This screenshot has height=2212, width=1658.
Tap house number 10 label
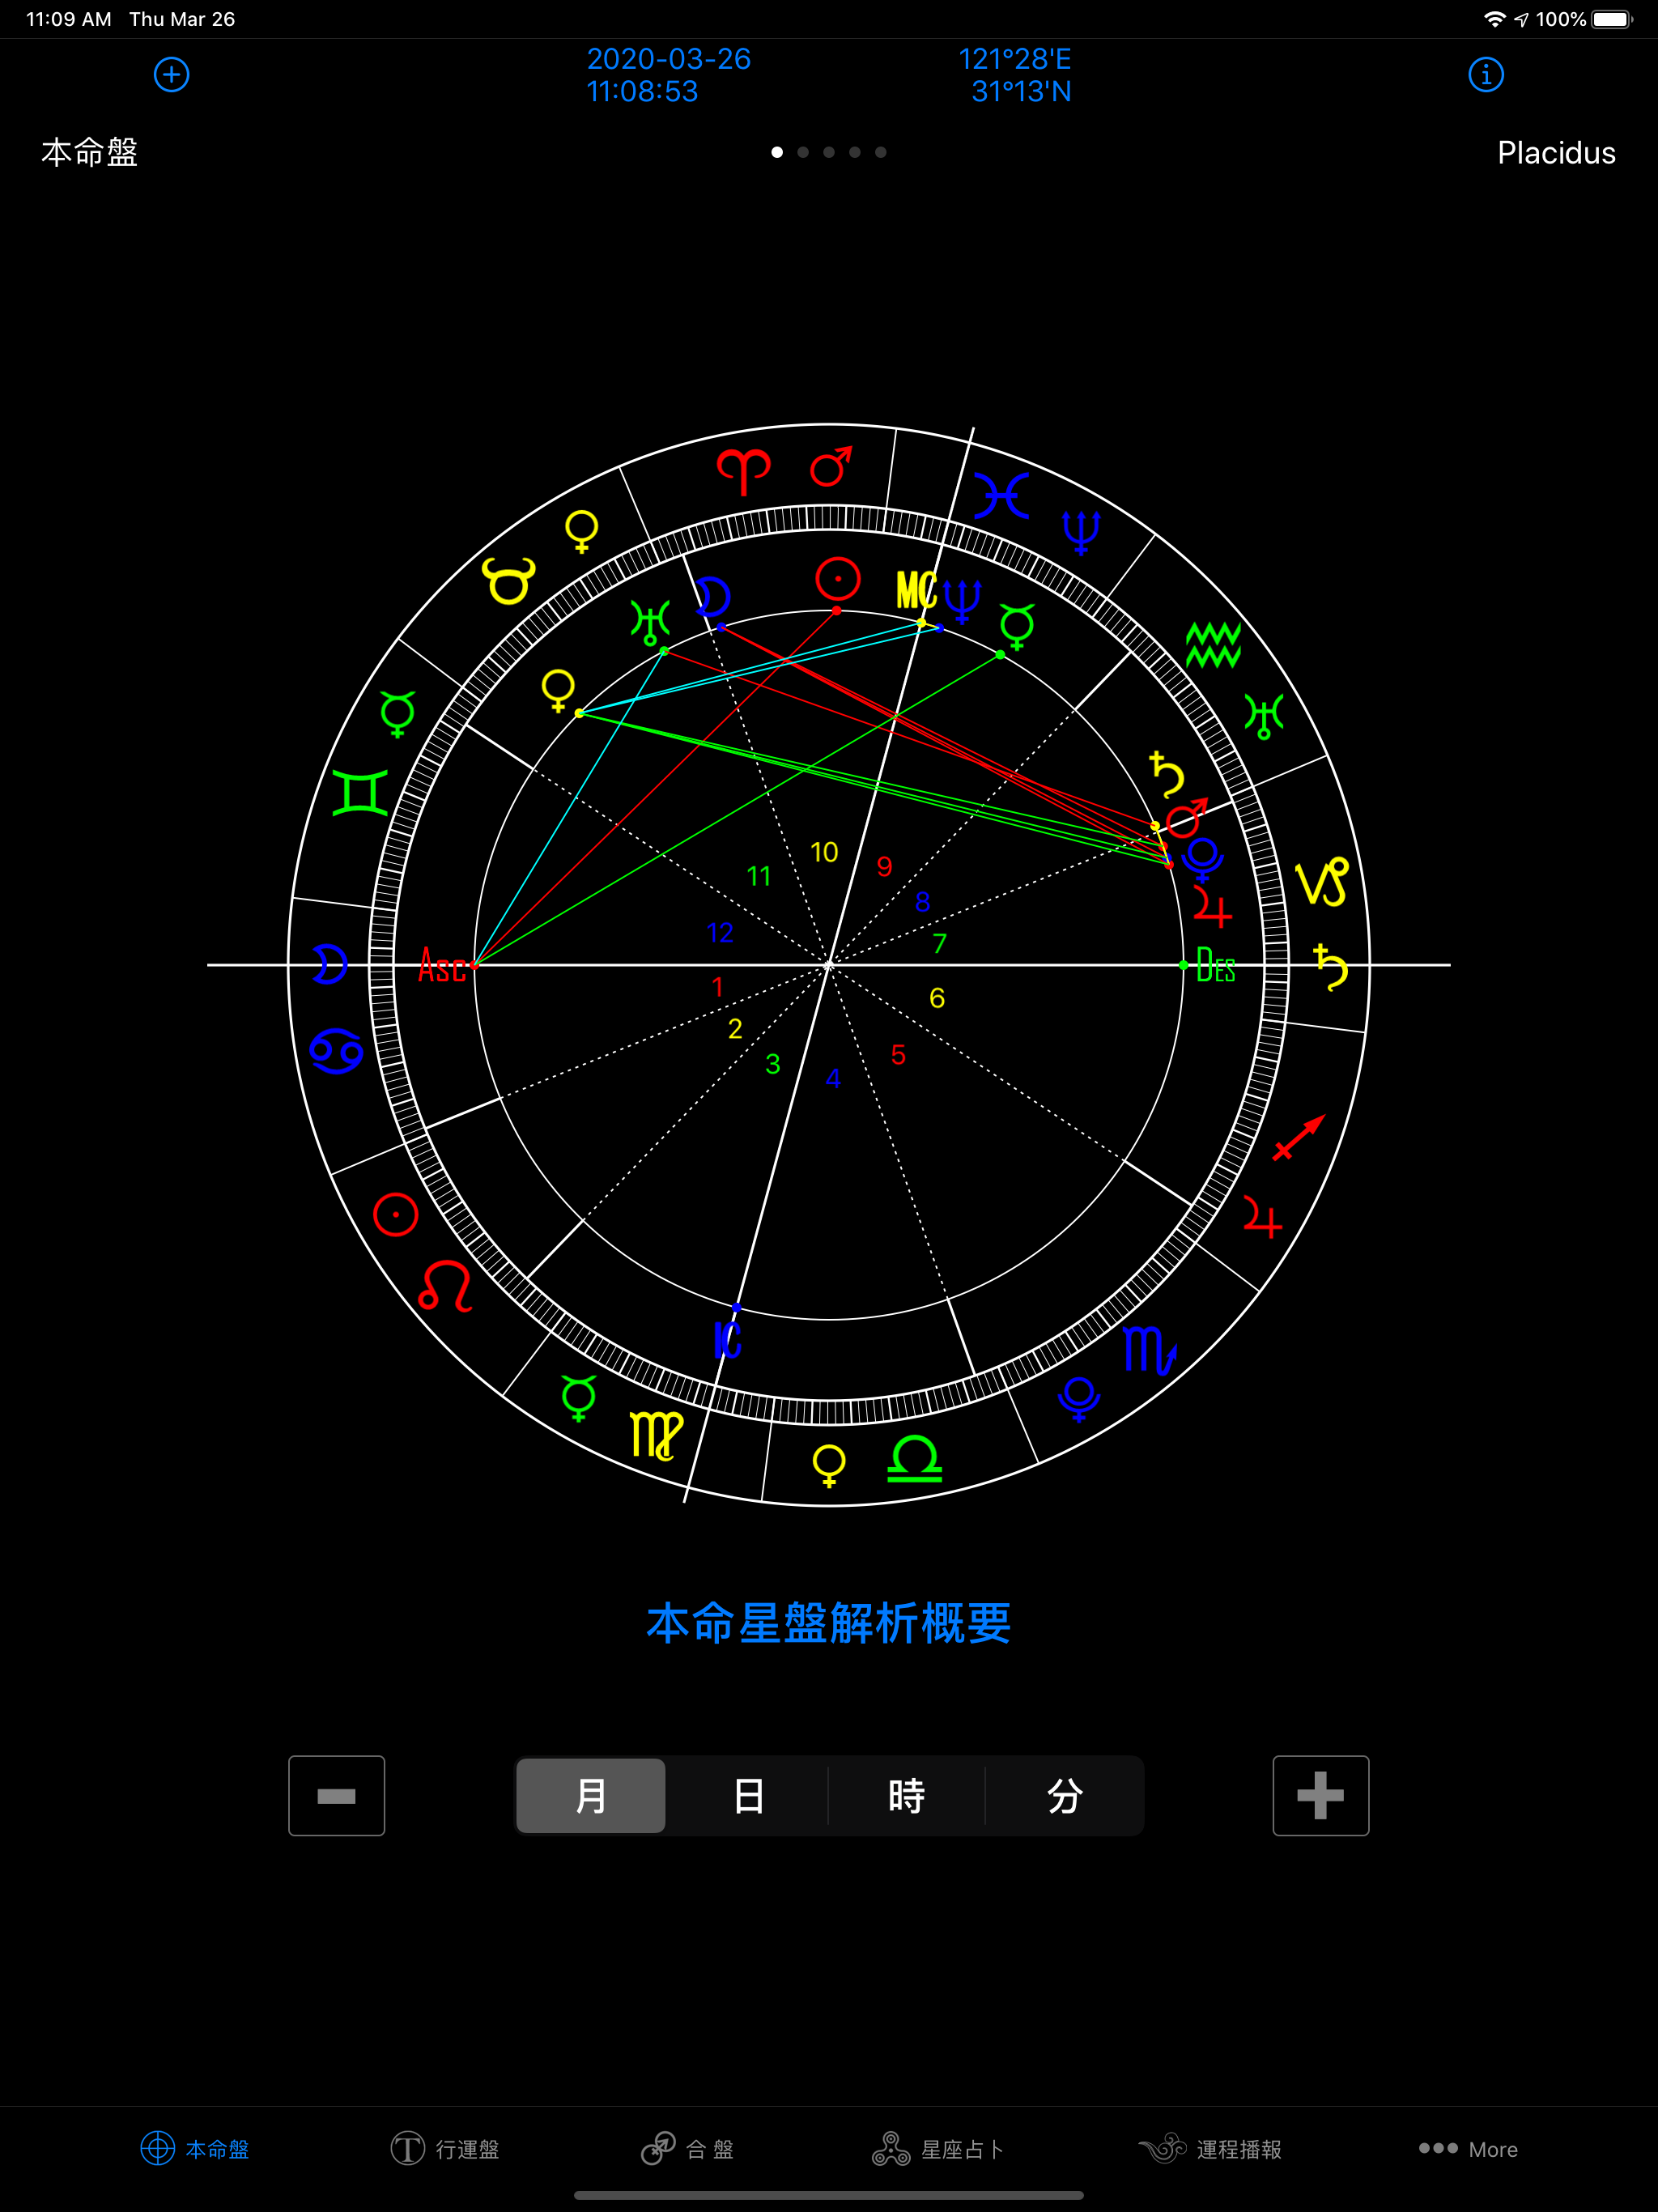824,852
